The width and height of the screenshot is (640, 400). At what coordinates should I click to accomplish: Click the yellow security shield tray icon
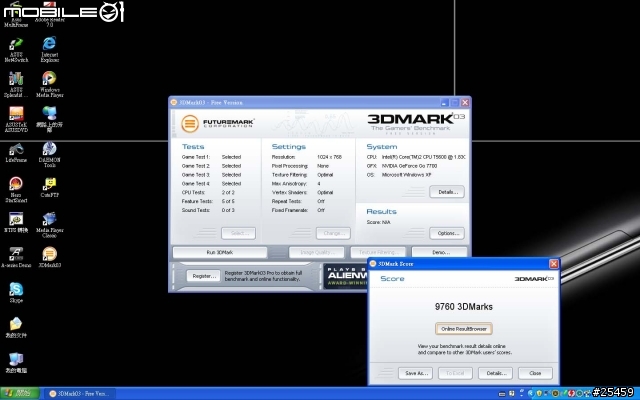[539, 393]
